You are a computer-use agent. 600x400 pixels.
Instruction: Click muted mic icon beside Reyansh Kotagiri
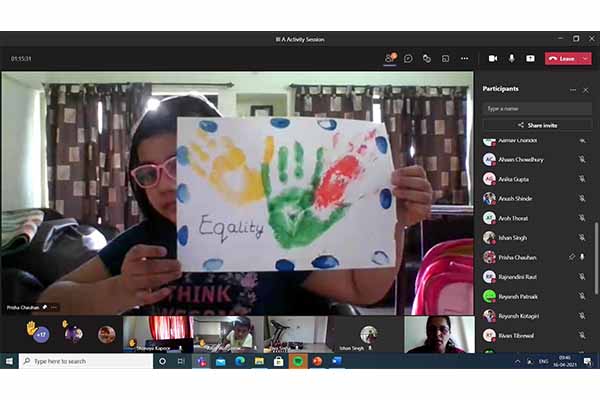point(582,316)
